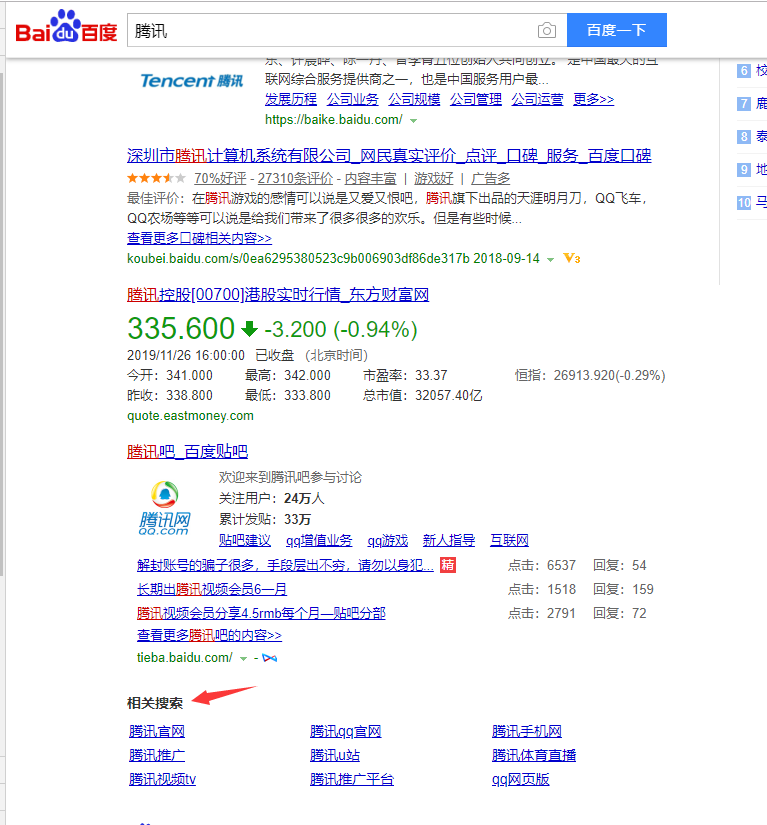Focus the search box containing 腾讯

coord(347,31)
